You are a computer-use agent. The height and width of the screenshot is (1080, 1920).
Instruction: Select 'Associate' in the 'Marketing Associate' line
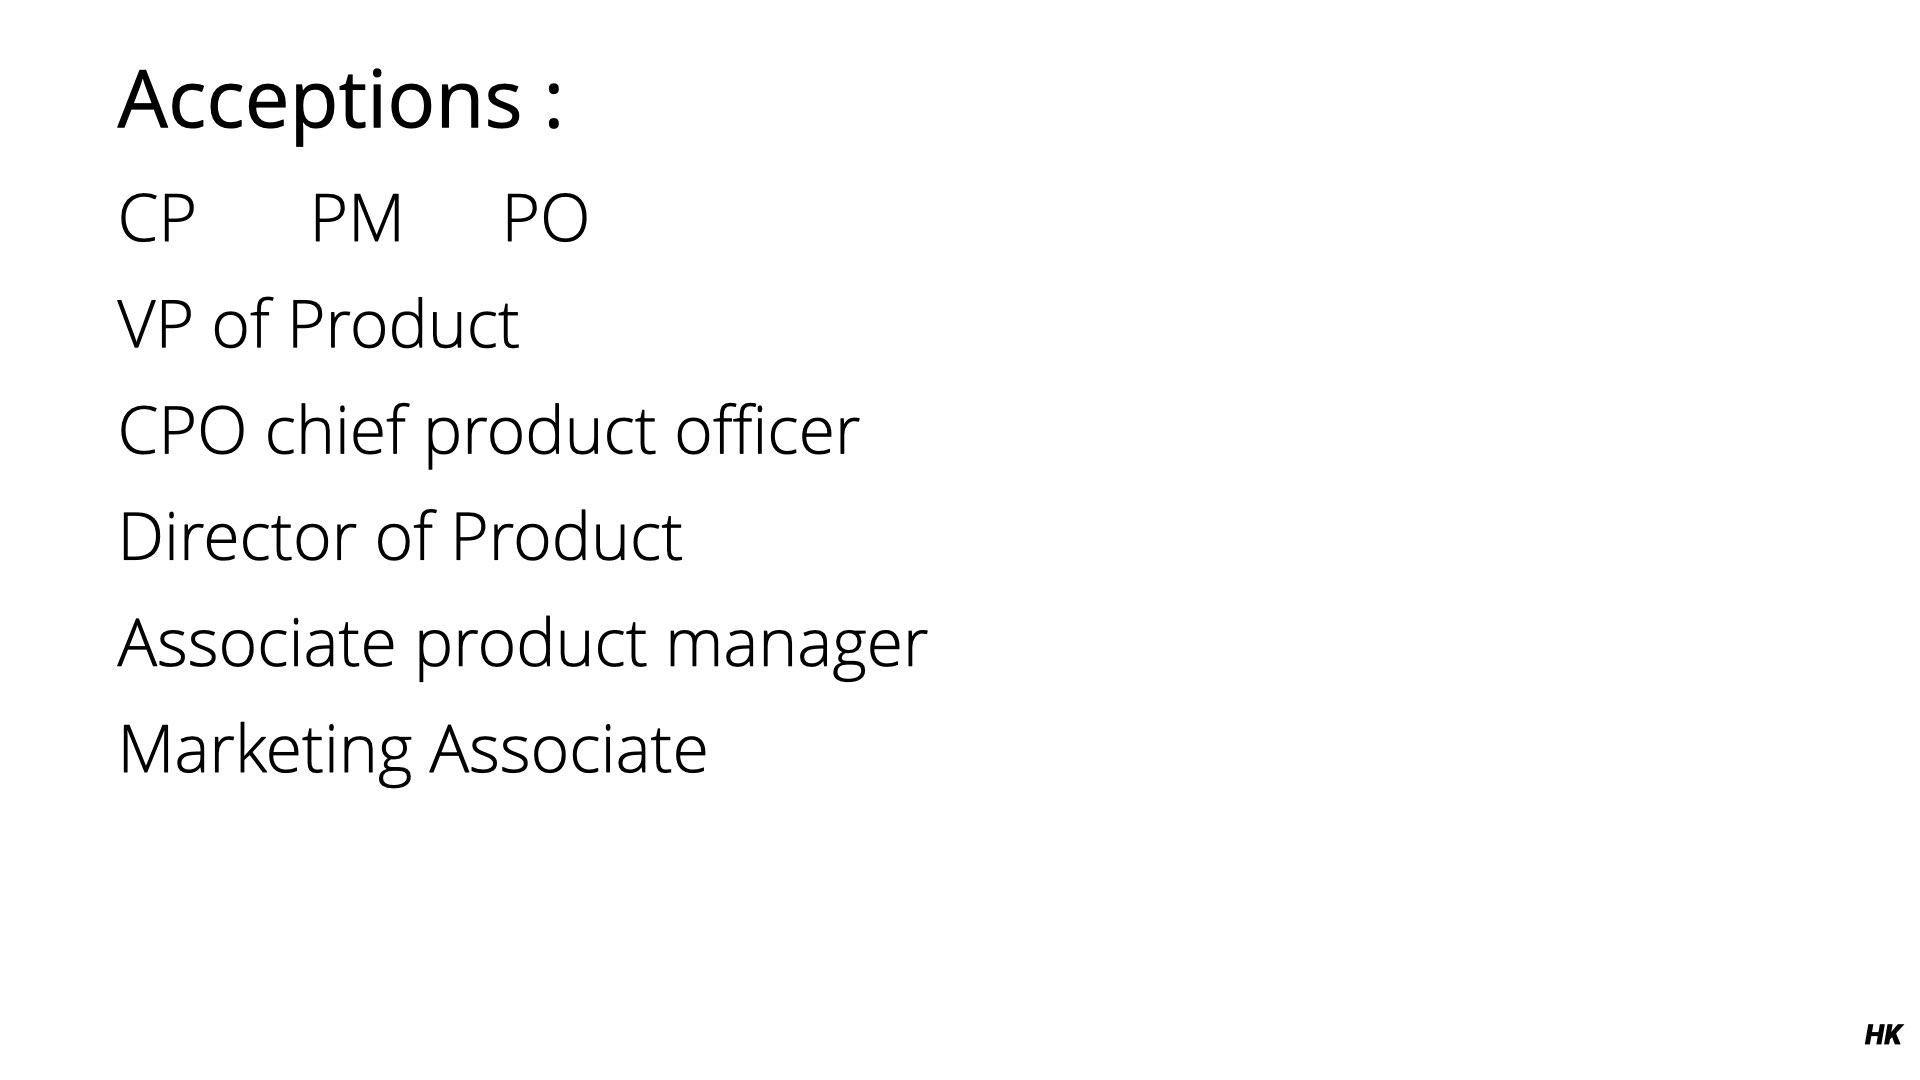569,750
